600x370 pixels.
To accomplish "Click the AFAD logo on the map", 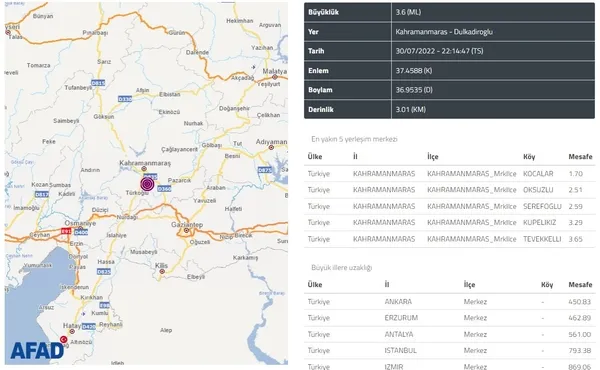I will coord(37,350).
